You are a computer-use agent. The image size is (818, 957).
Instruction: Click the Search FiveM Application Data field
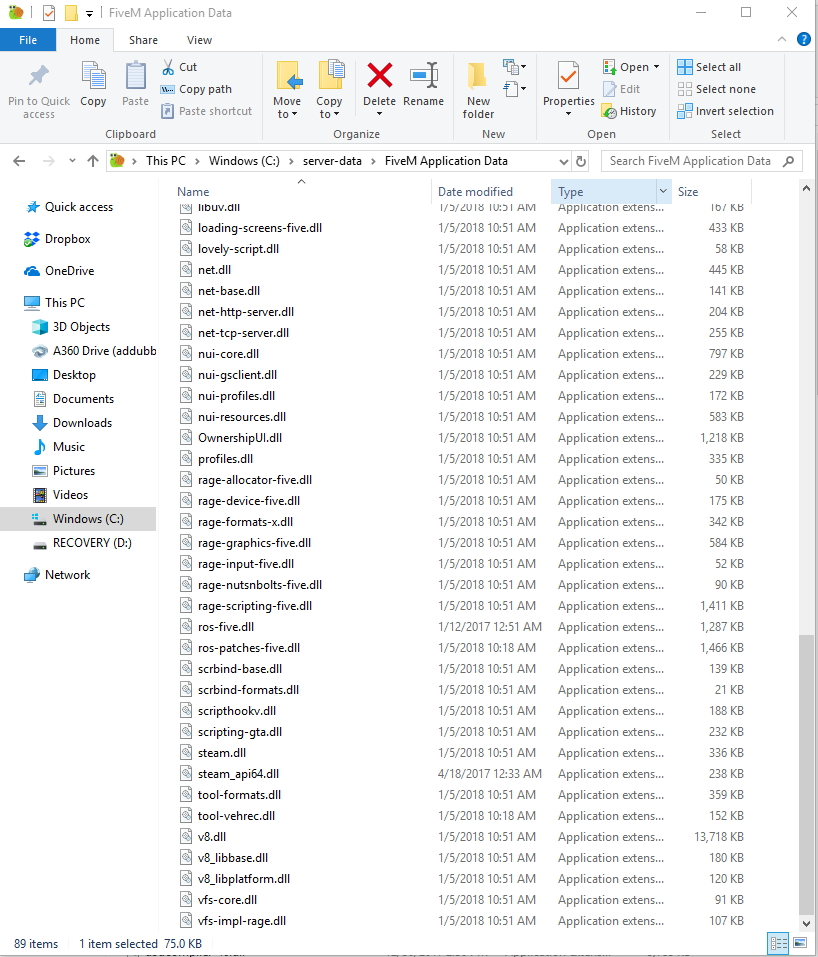click(701, 161)
